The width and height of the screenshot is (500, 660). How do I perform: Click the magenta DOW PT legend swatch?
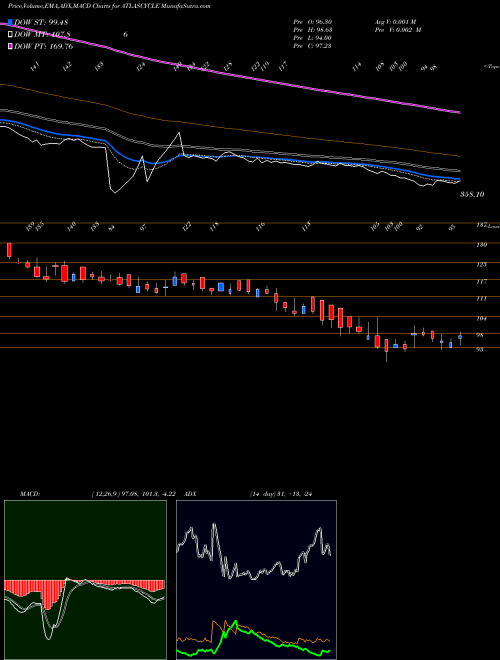tap(10, 46)
